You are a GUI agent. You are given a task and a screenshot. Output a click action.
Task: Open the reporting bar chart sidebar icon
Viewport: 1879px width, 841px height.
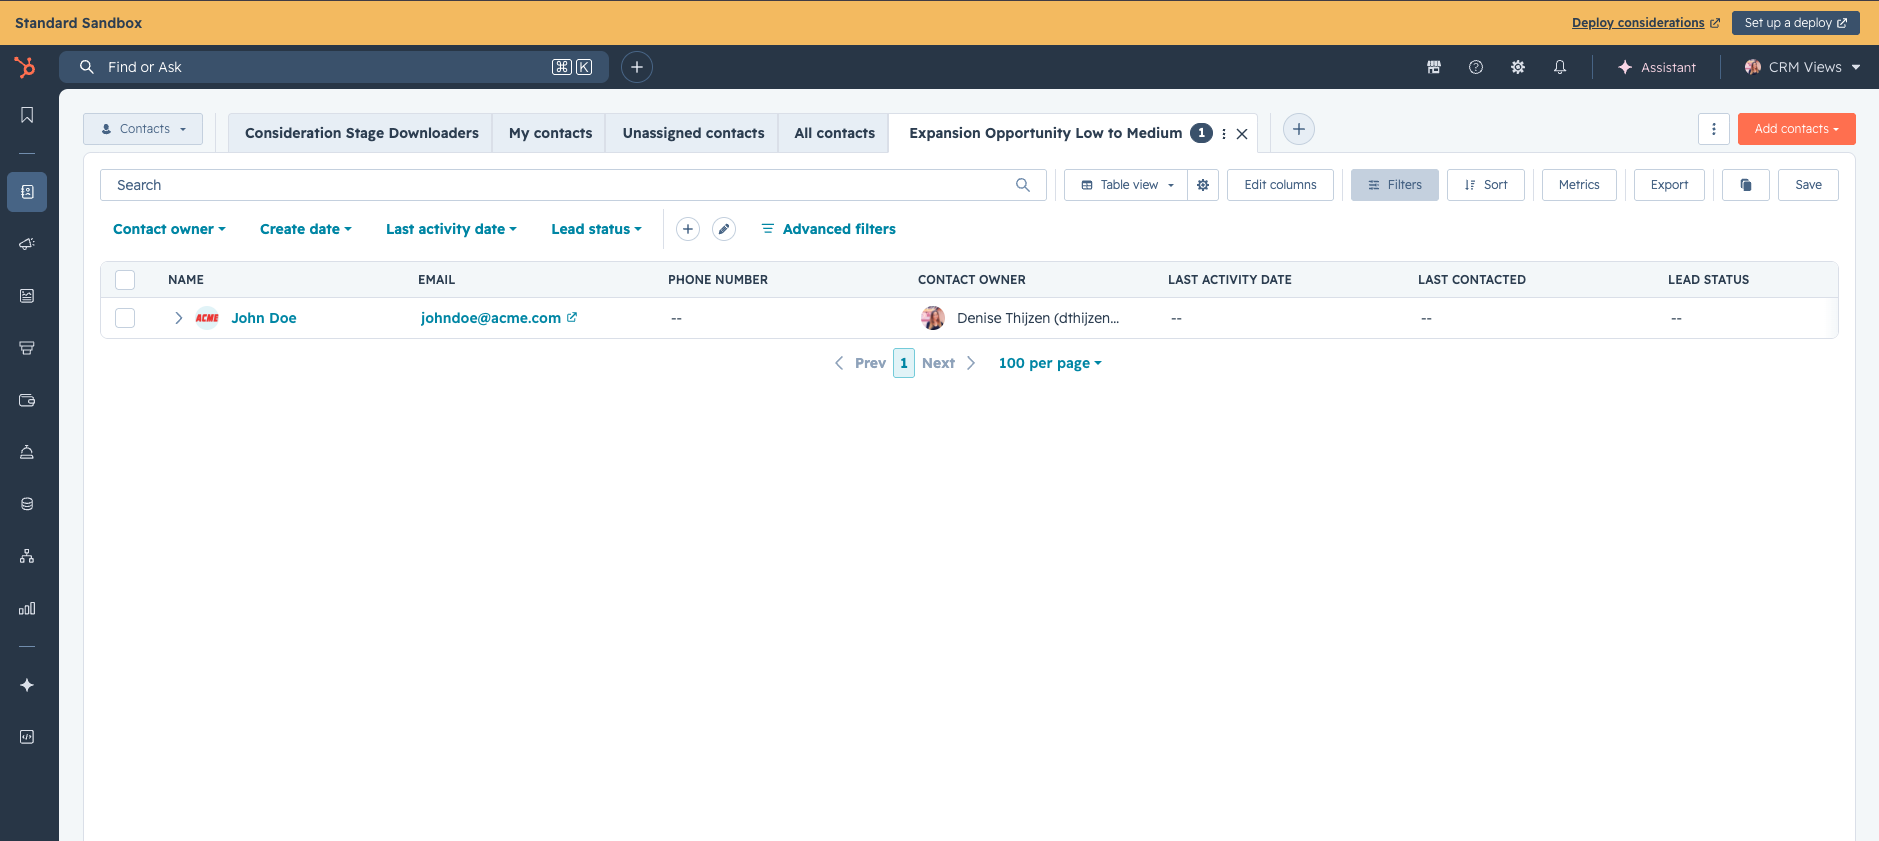(x=27, y=608)
